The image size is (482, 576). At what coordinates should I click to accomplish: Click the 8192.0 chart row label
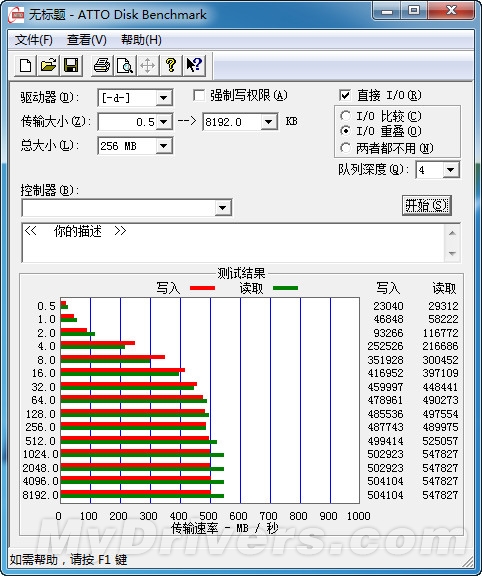[40, 495]
